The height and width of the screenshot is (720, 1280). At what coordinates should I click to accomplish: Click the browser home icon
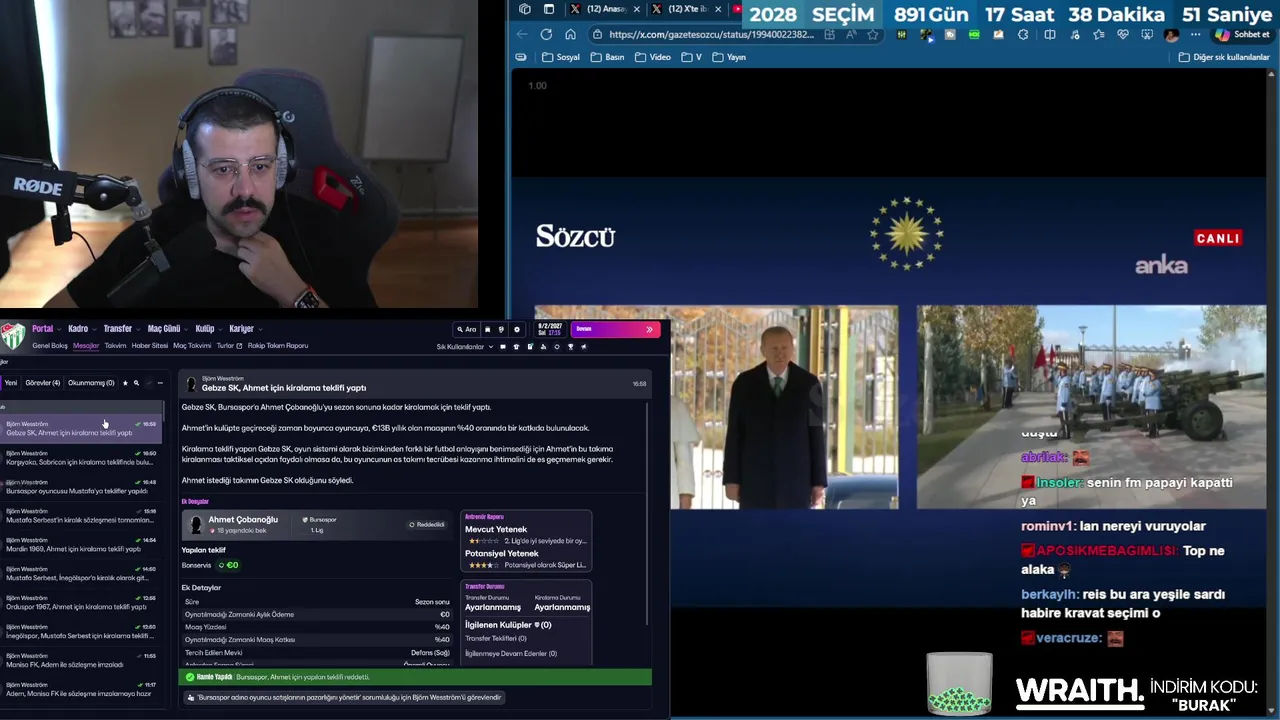(x=570, y=34)
